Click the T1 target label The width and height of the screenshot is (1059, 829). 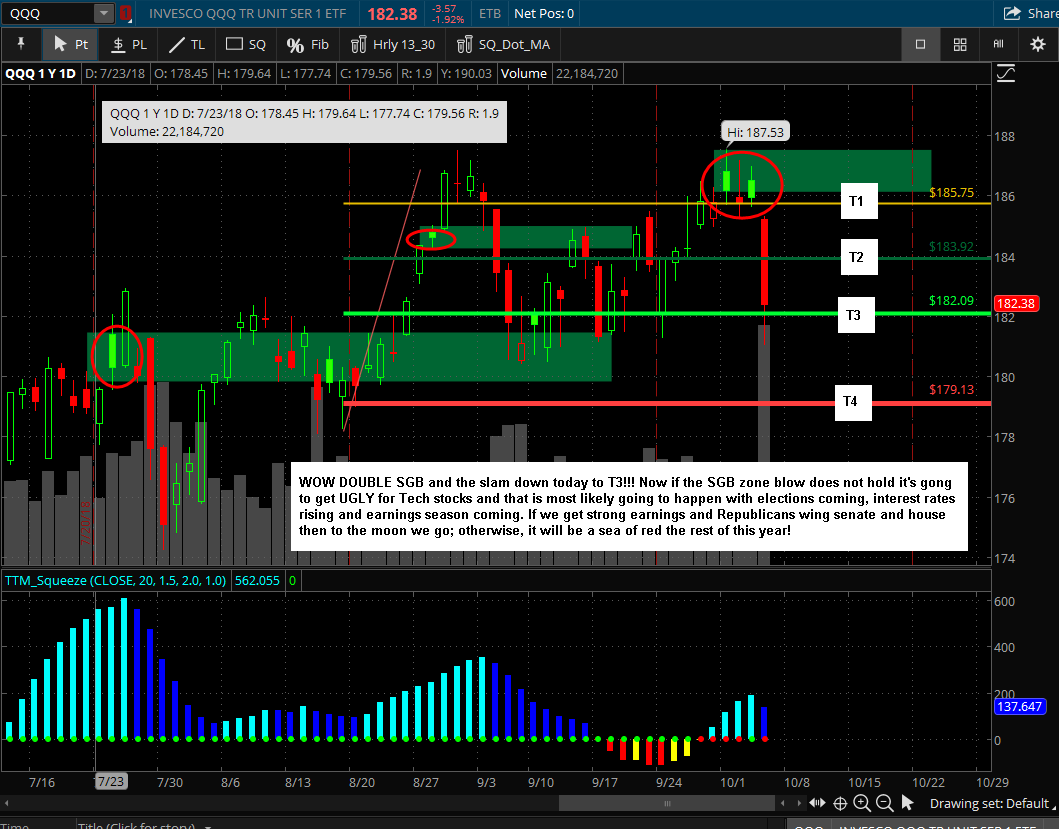pos(859,201)
